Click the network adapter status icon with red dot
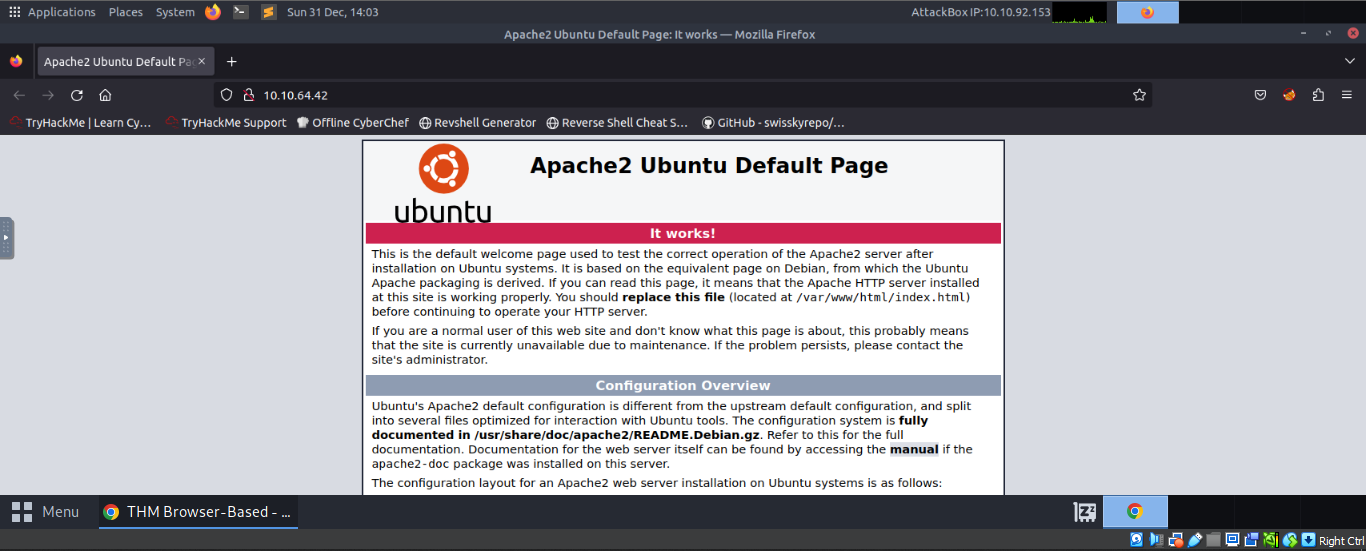The width and height of the screenshot is (1366, 551). 1175,540
